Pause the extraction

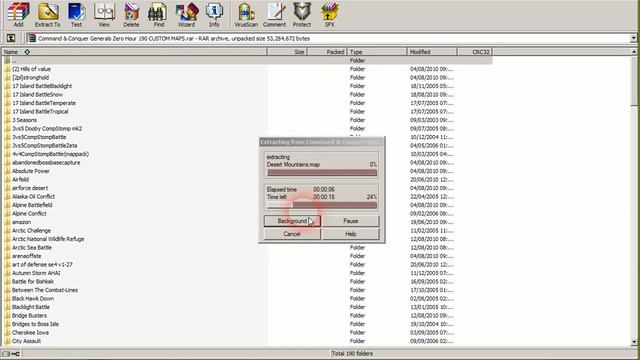click(351, 221)
